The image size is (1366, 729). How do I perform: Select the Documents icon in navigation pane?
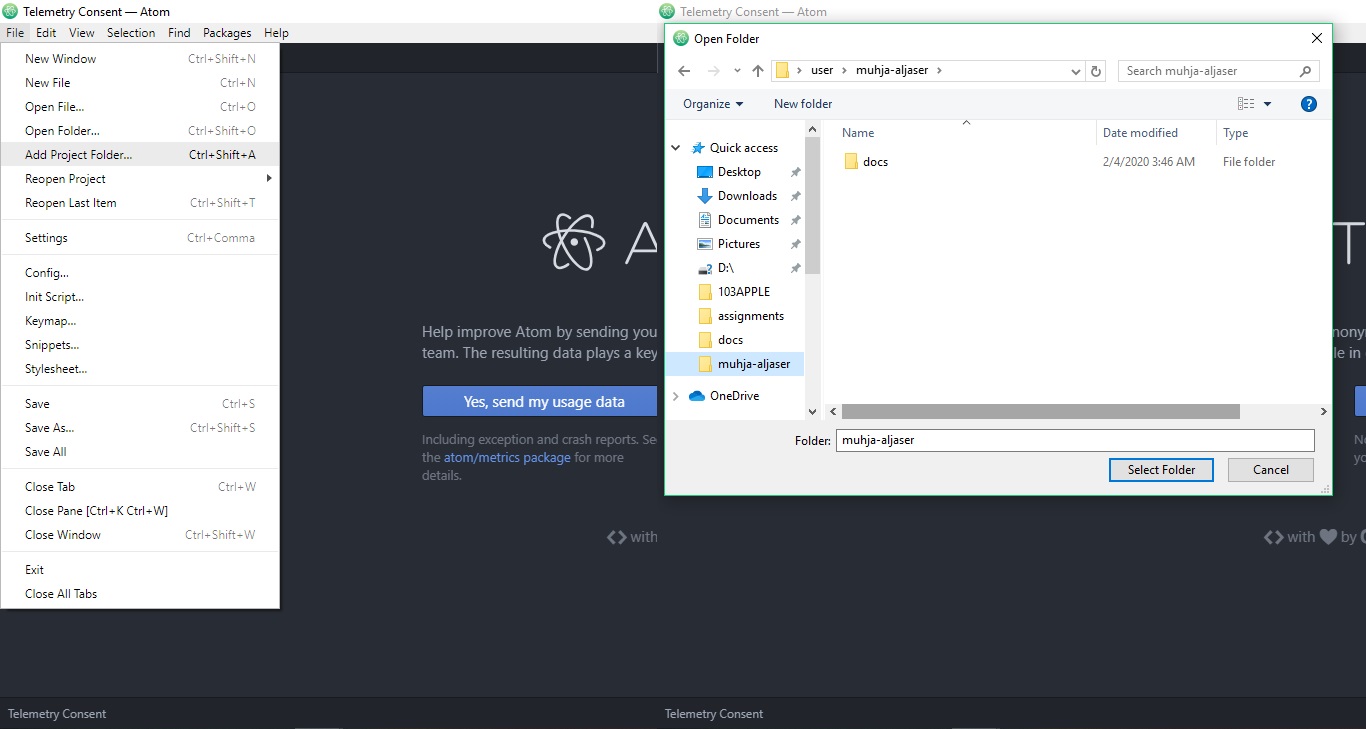[704, 220]
